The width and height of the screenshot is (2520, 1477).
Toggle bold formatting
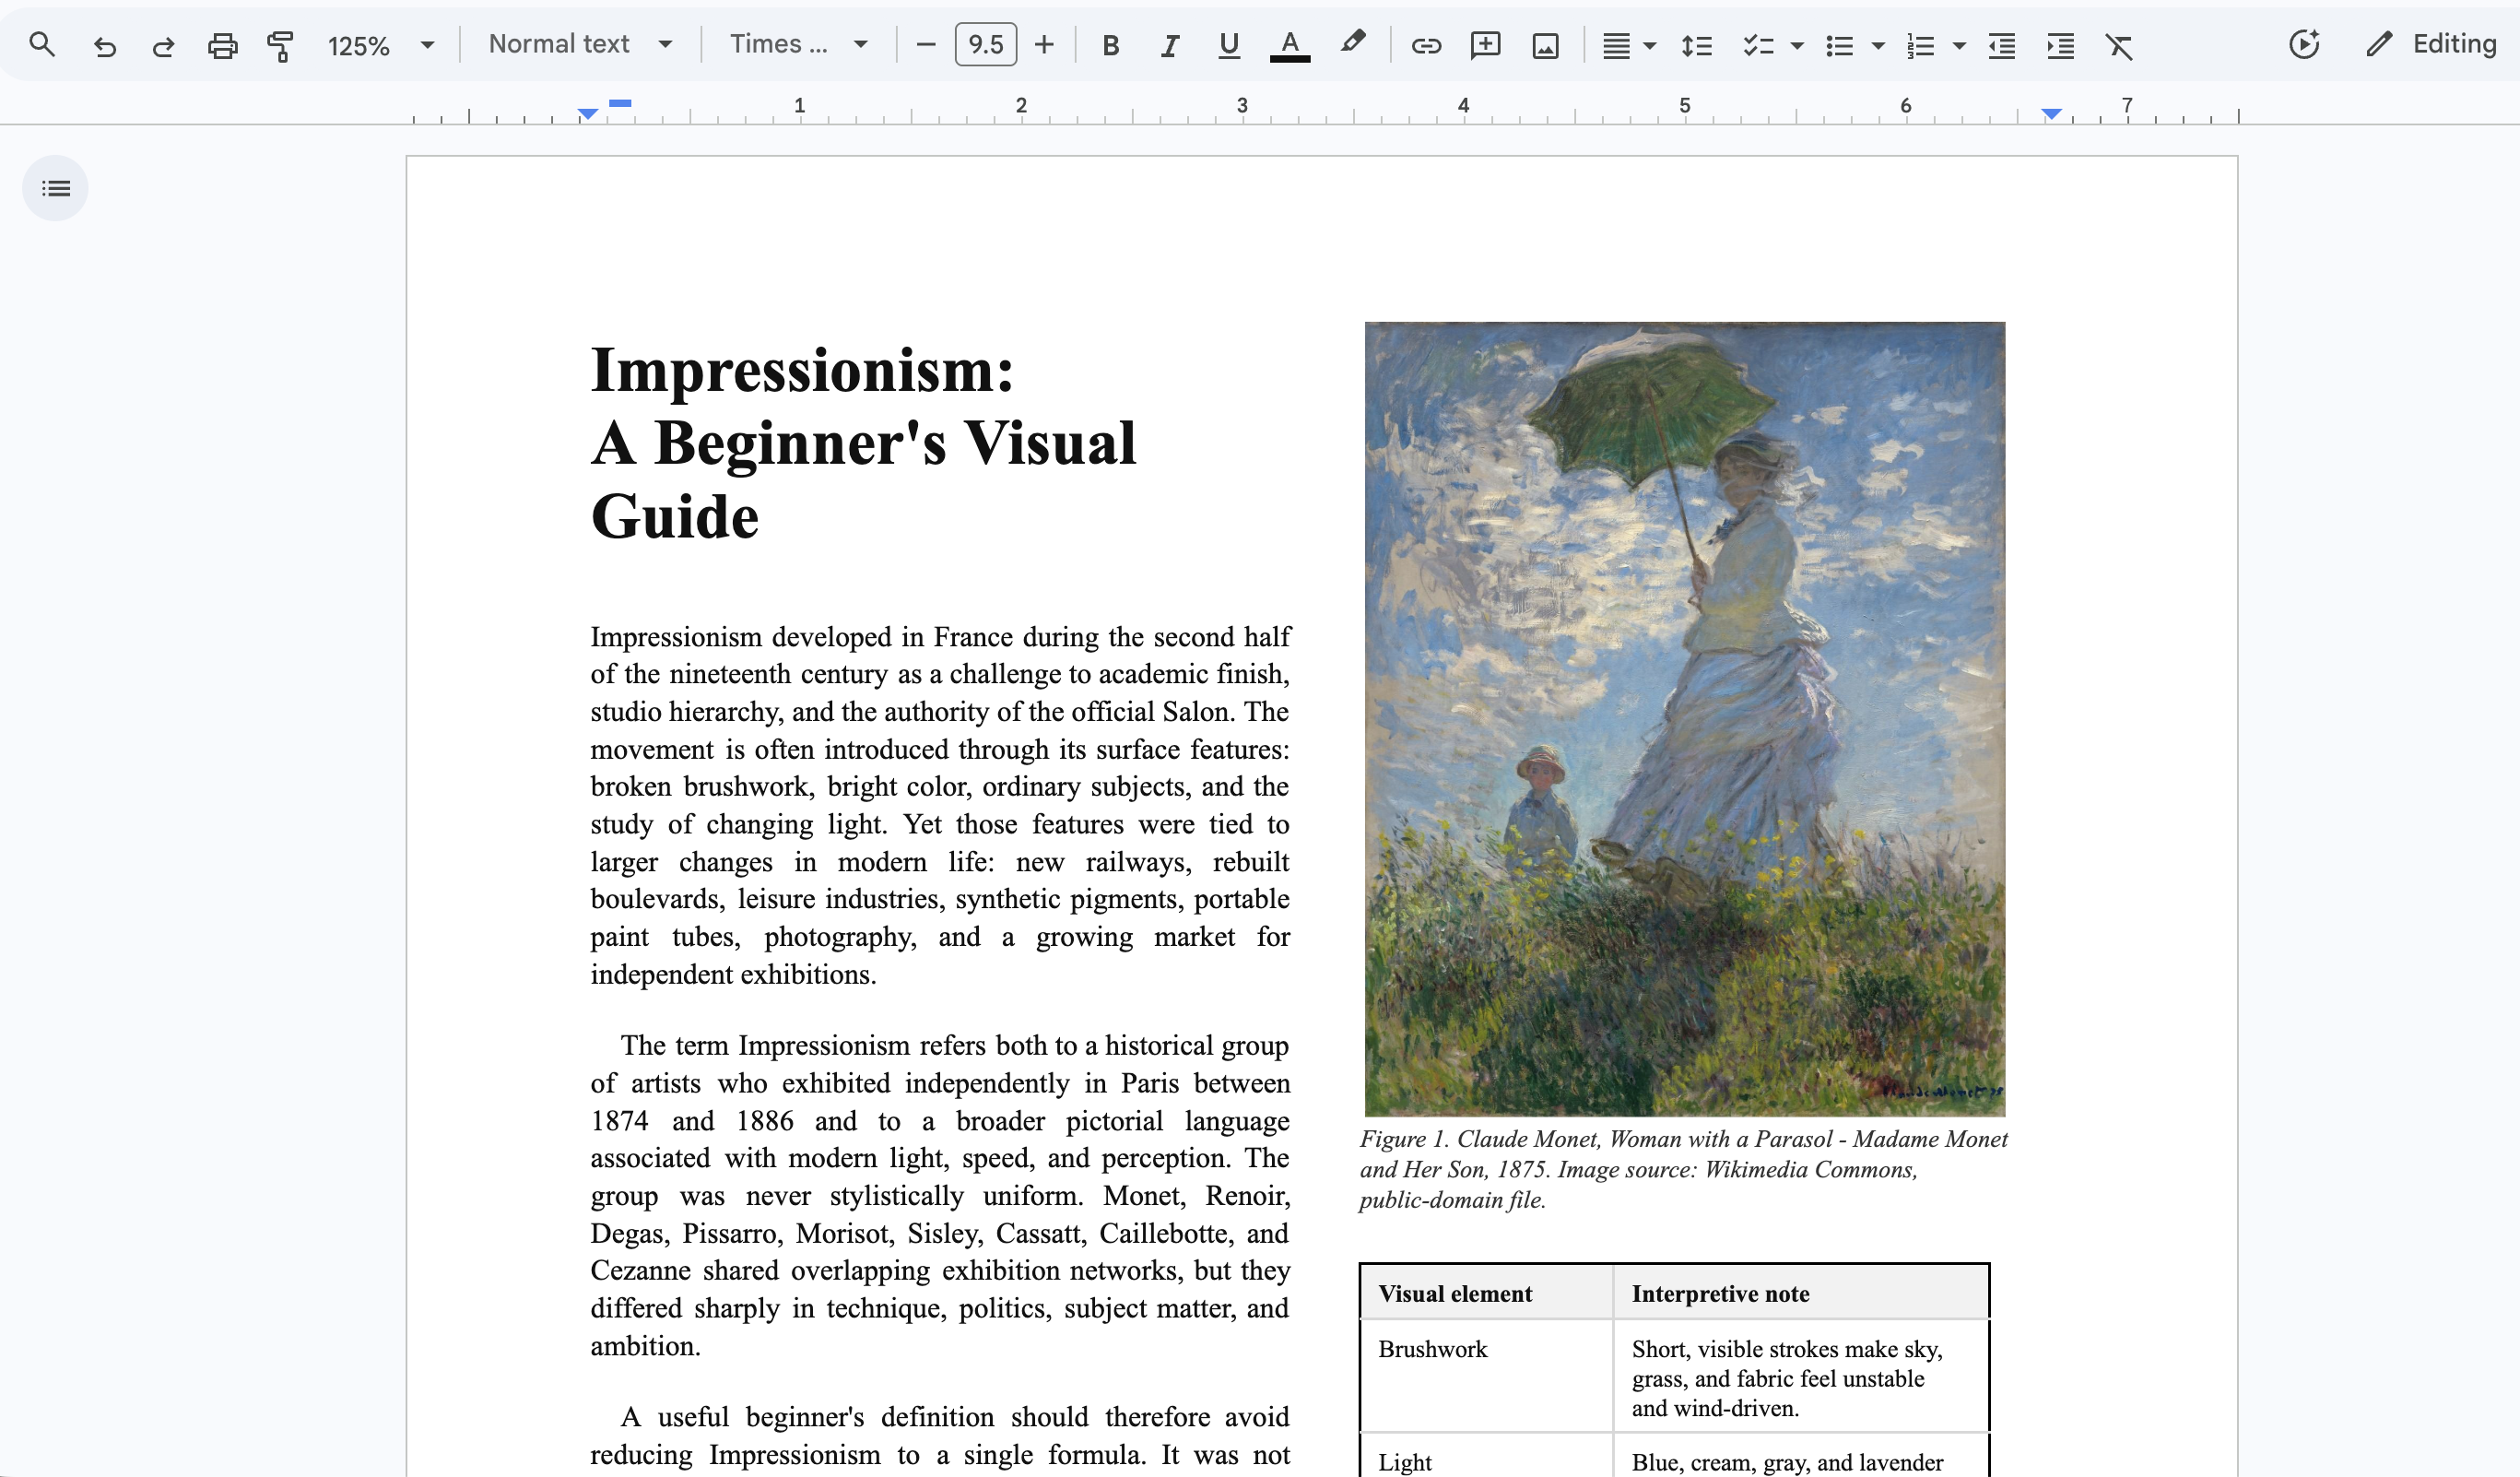(x=1110, y=45)
